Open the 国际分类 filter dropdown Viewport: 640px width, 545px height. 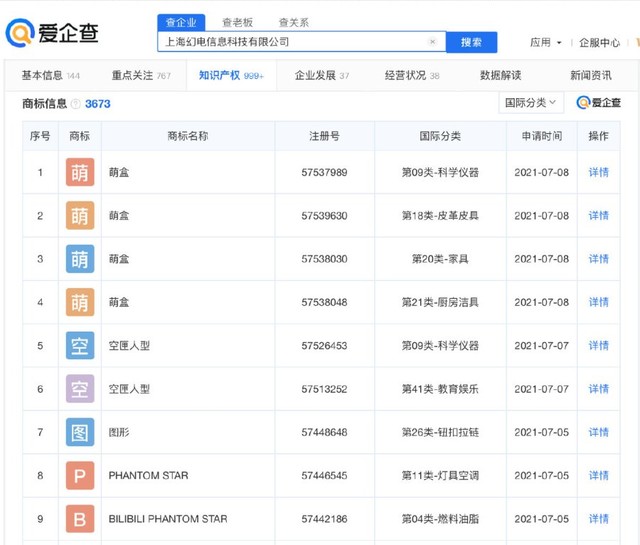(x=531, y=102)
